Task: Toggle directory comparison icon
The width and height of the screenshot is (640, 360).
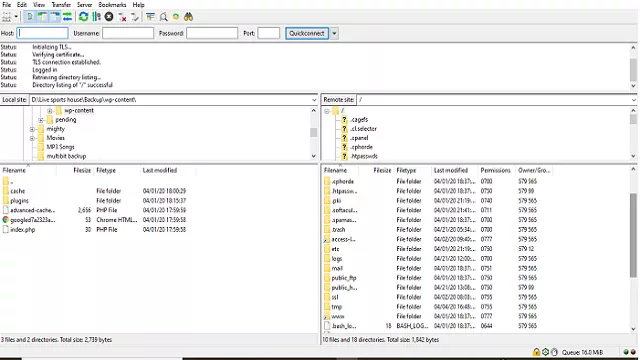Action: pyautogui.click(x=163, y=17)
